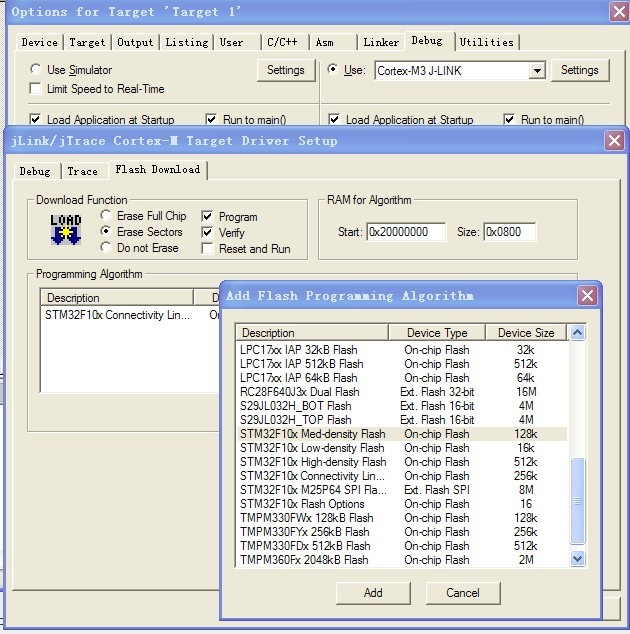Sort by Device Size column header

(x=526, y=333)
